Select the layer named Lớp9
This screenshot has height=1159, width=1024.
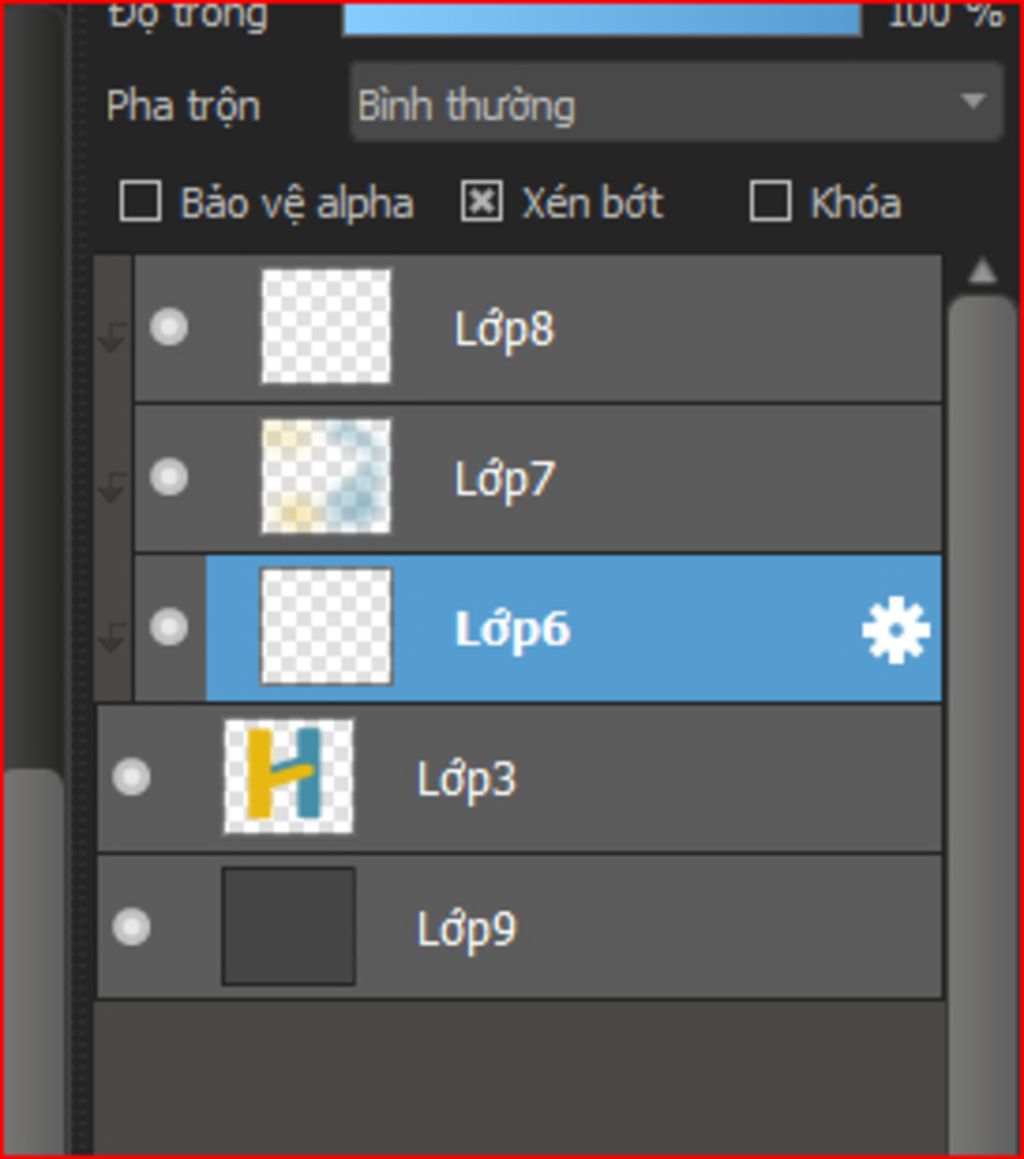tap(466, 929)
